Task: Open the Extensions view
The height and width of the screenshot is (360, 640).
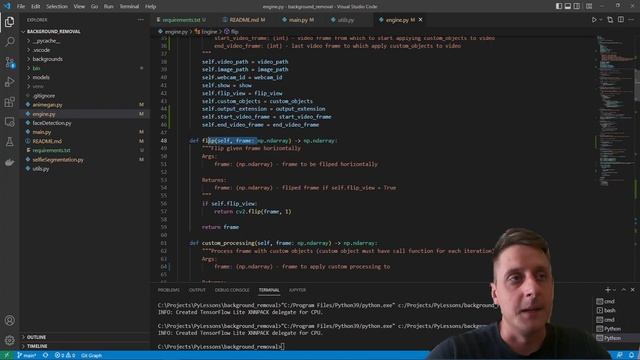Action: (x=9, y=102)
